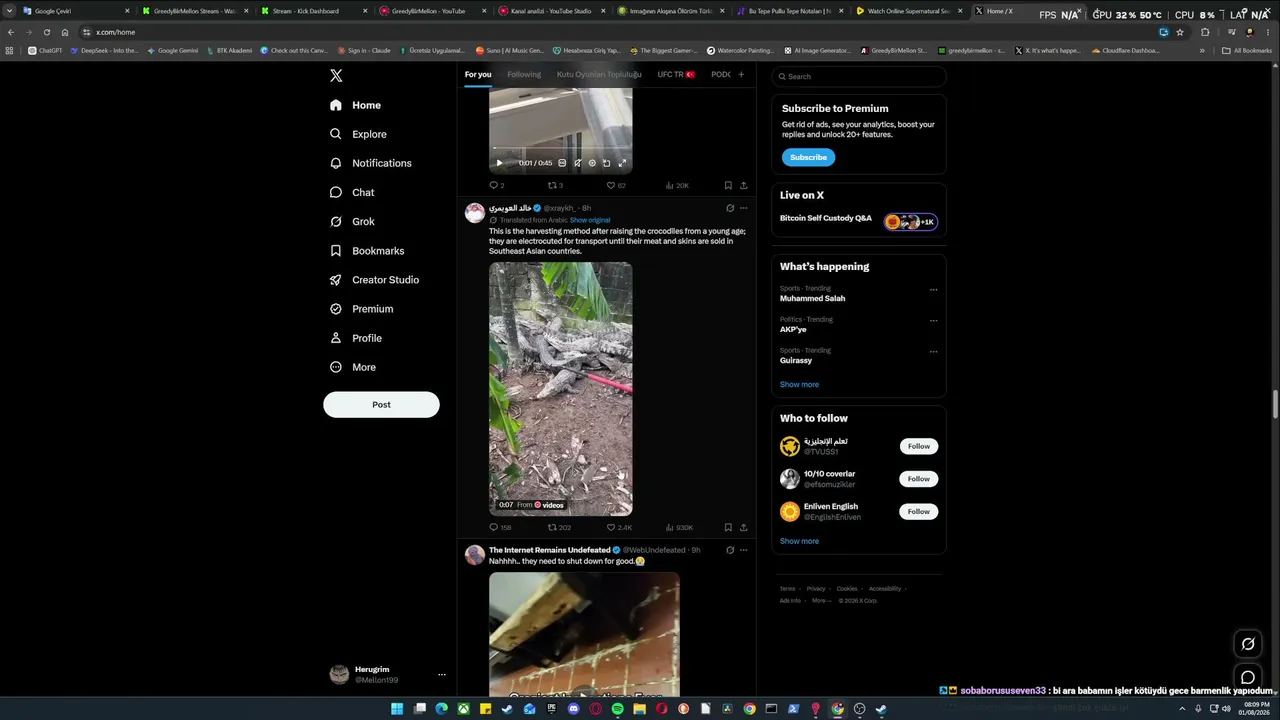Expand the footer More links menu

click(820, 600)
